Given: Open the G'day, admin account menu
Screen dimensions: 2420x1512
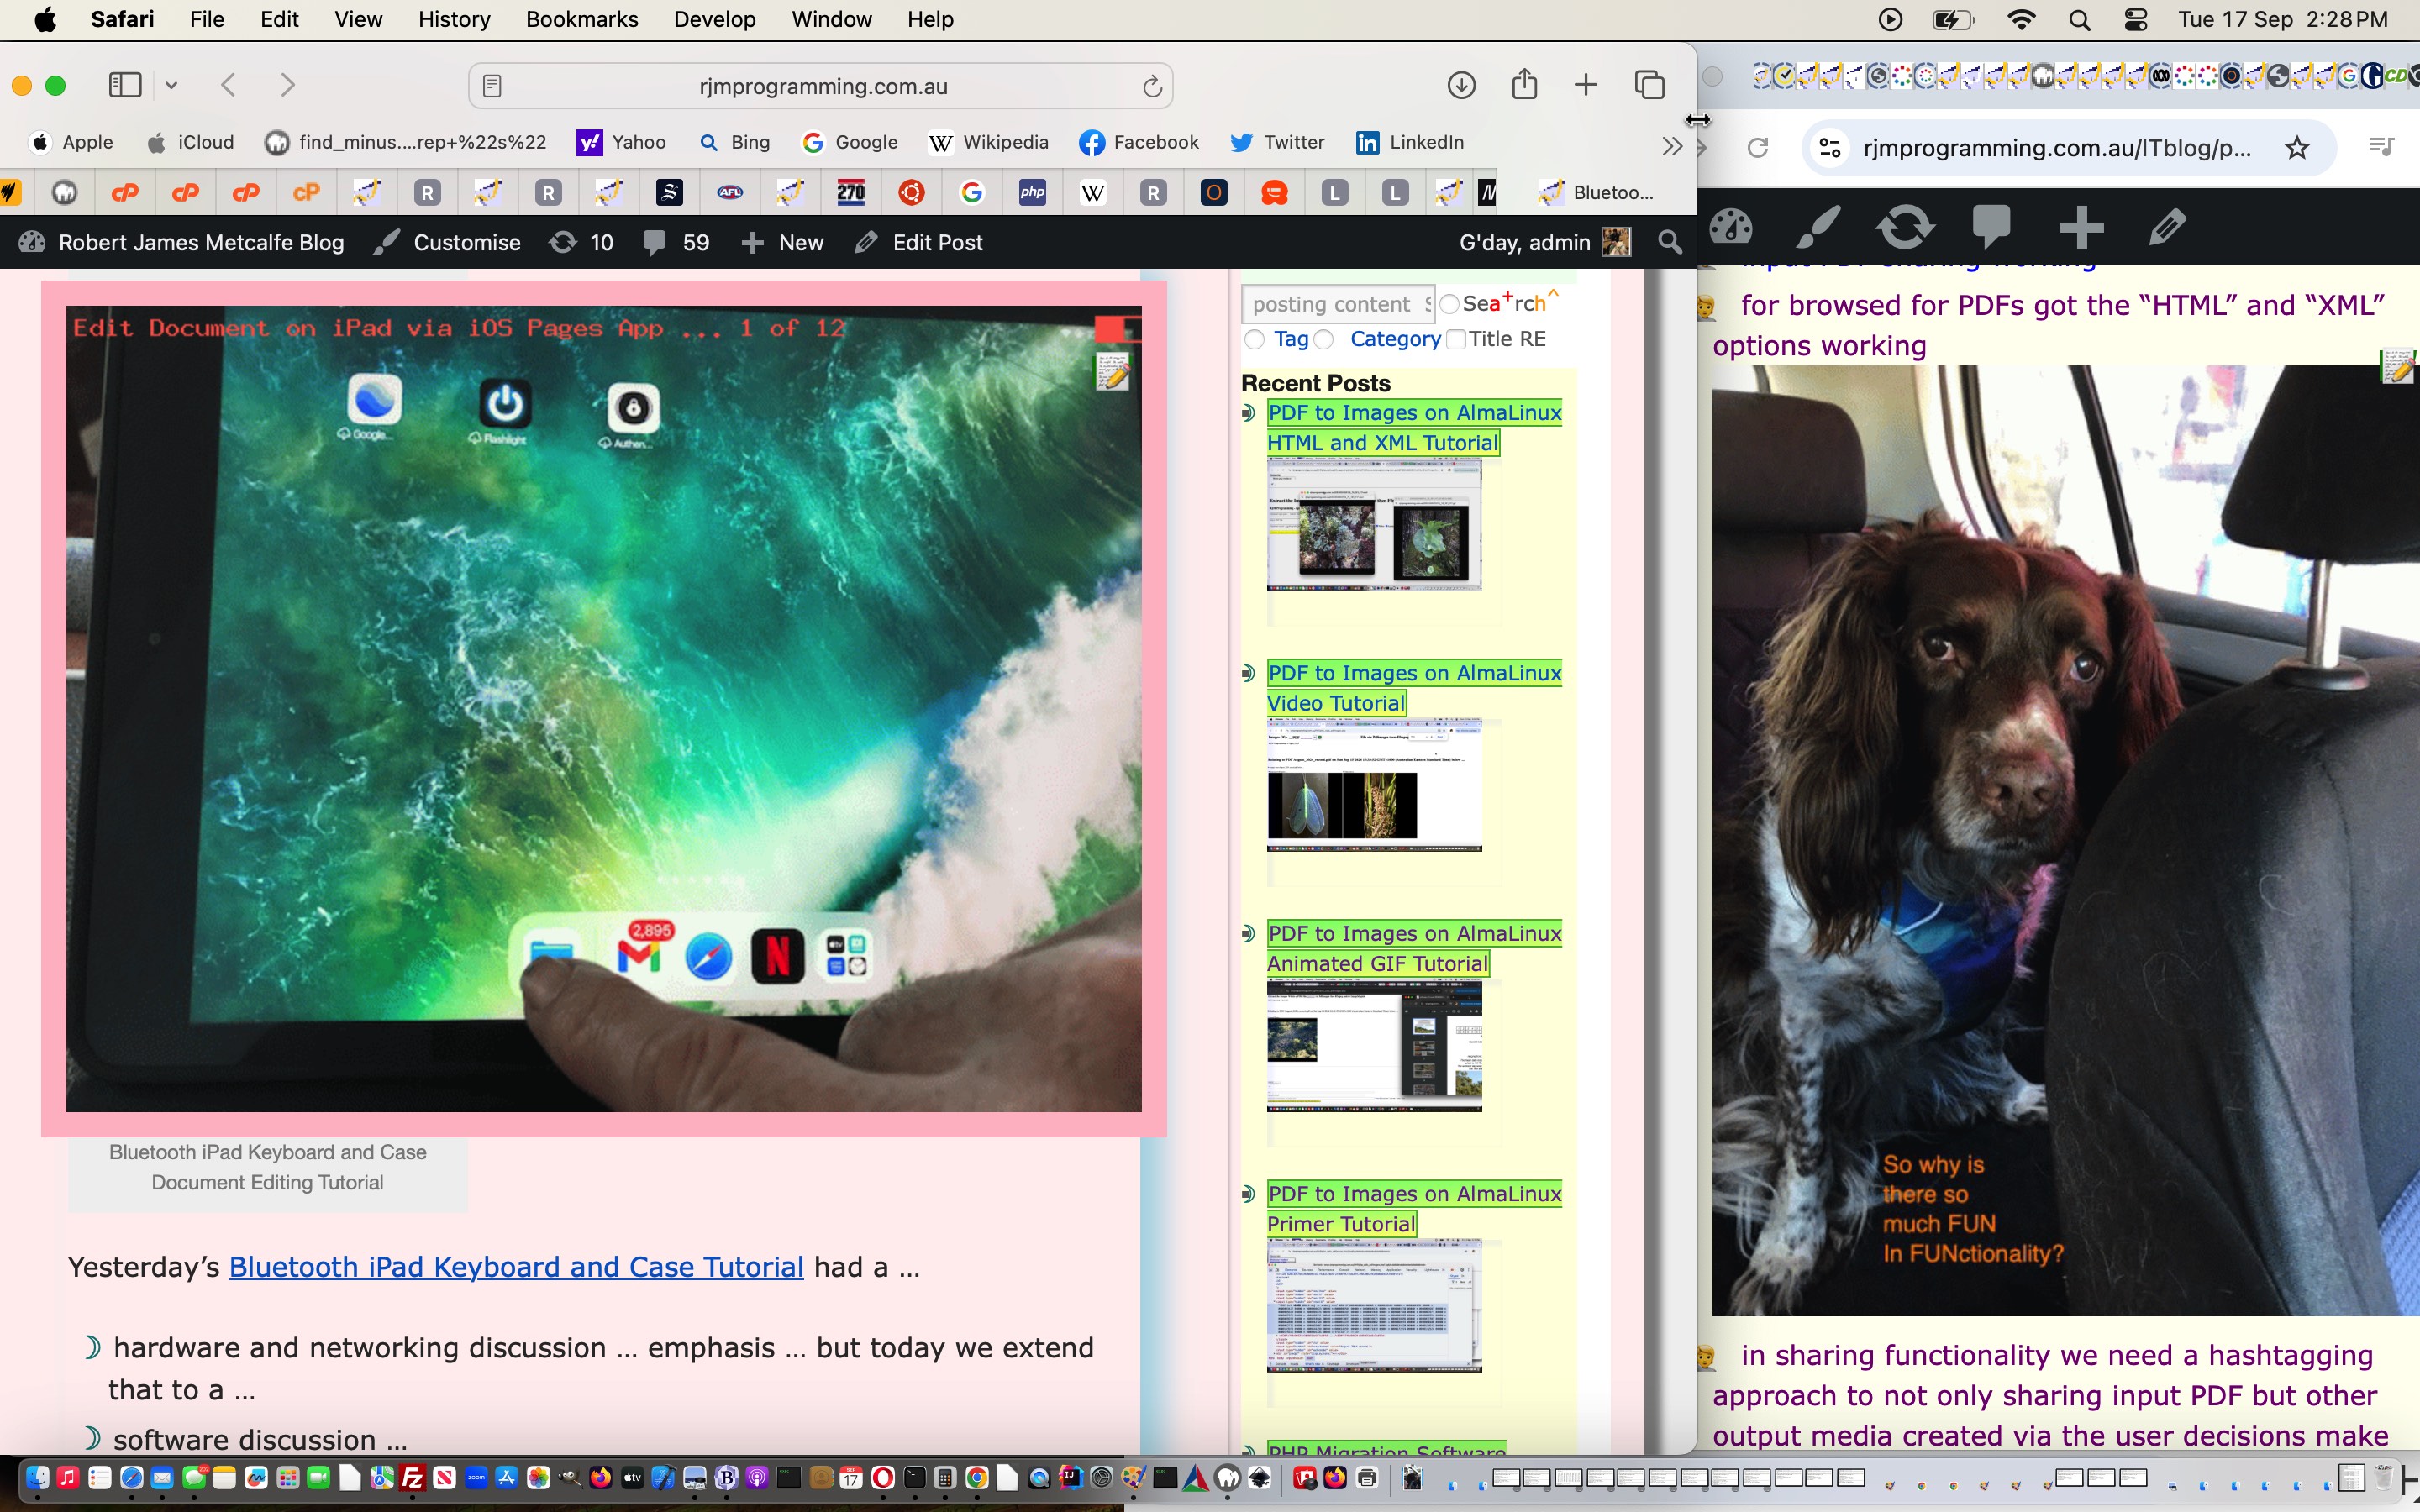Looking at the screenshot, I should pos(1544,242).
